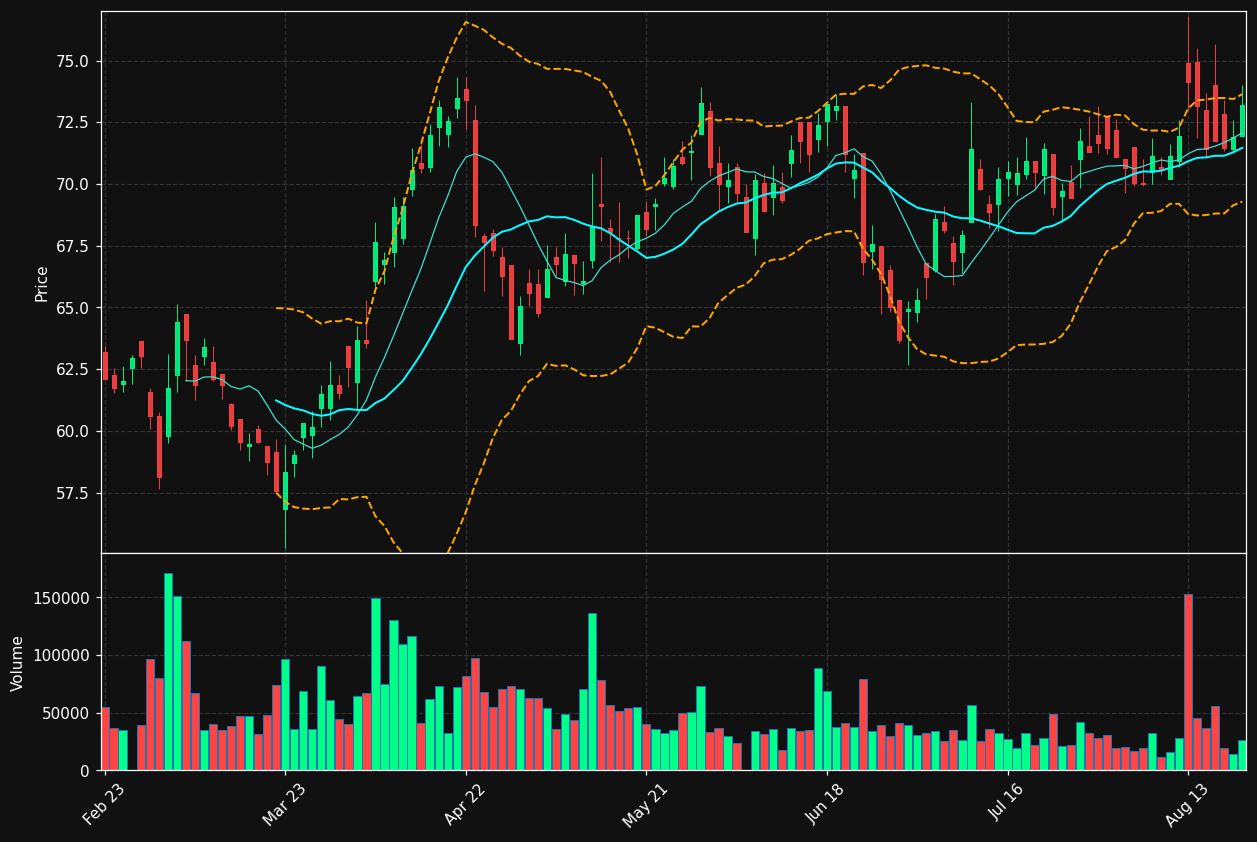The width and height of the screenshot is (1257, 842).
Task: Select the 67.5 price tick label
Action: (x=71, y=247)
